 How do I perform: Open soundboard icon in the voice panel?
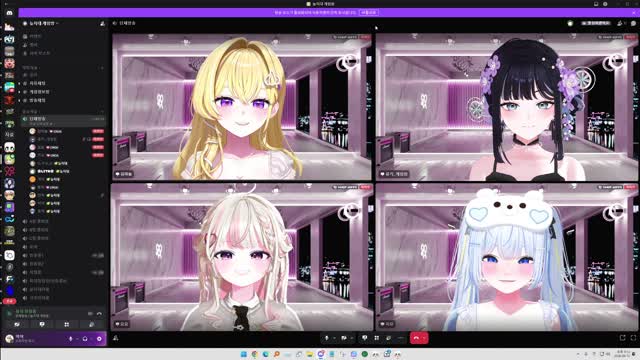pyautogui.click(x=91, y=324)
